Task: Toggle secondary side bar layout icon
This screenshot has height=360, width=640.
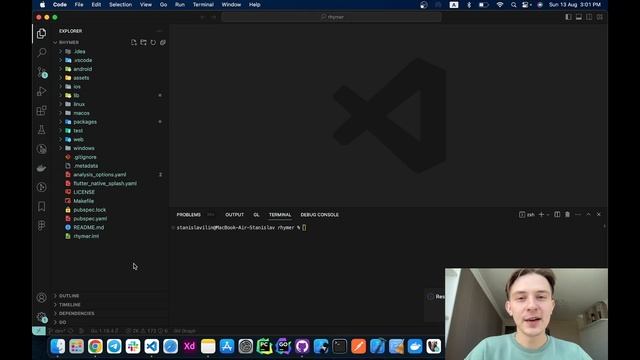Action: pyautogui.click(x=589, y=17)
